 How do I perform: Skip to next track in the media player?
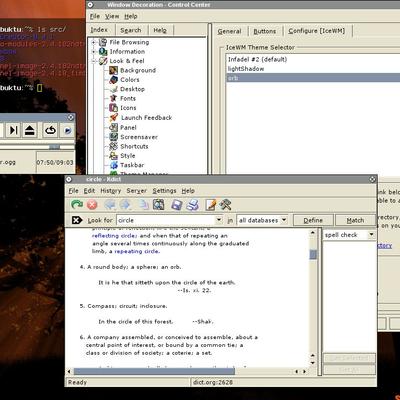click(13, 130)
